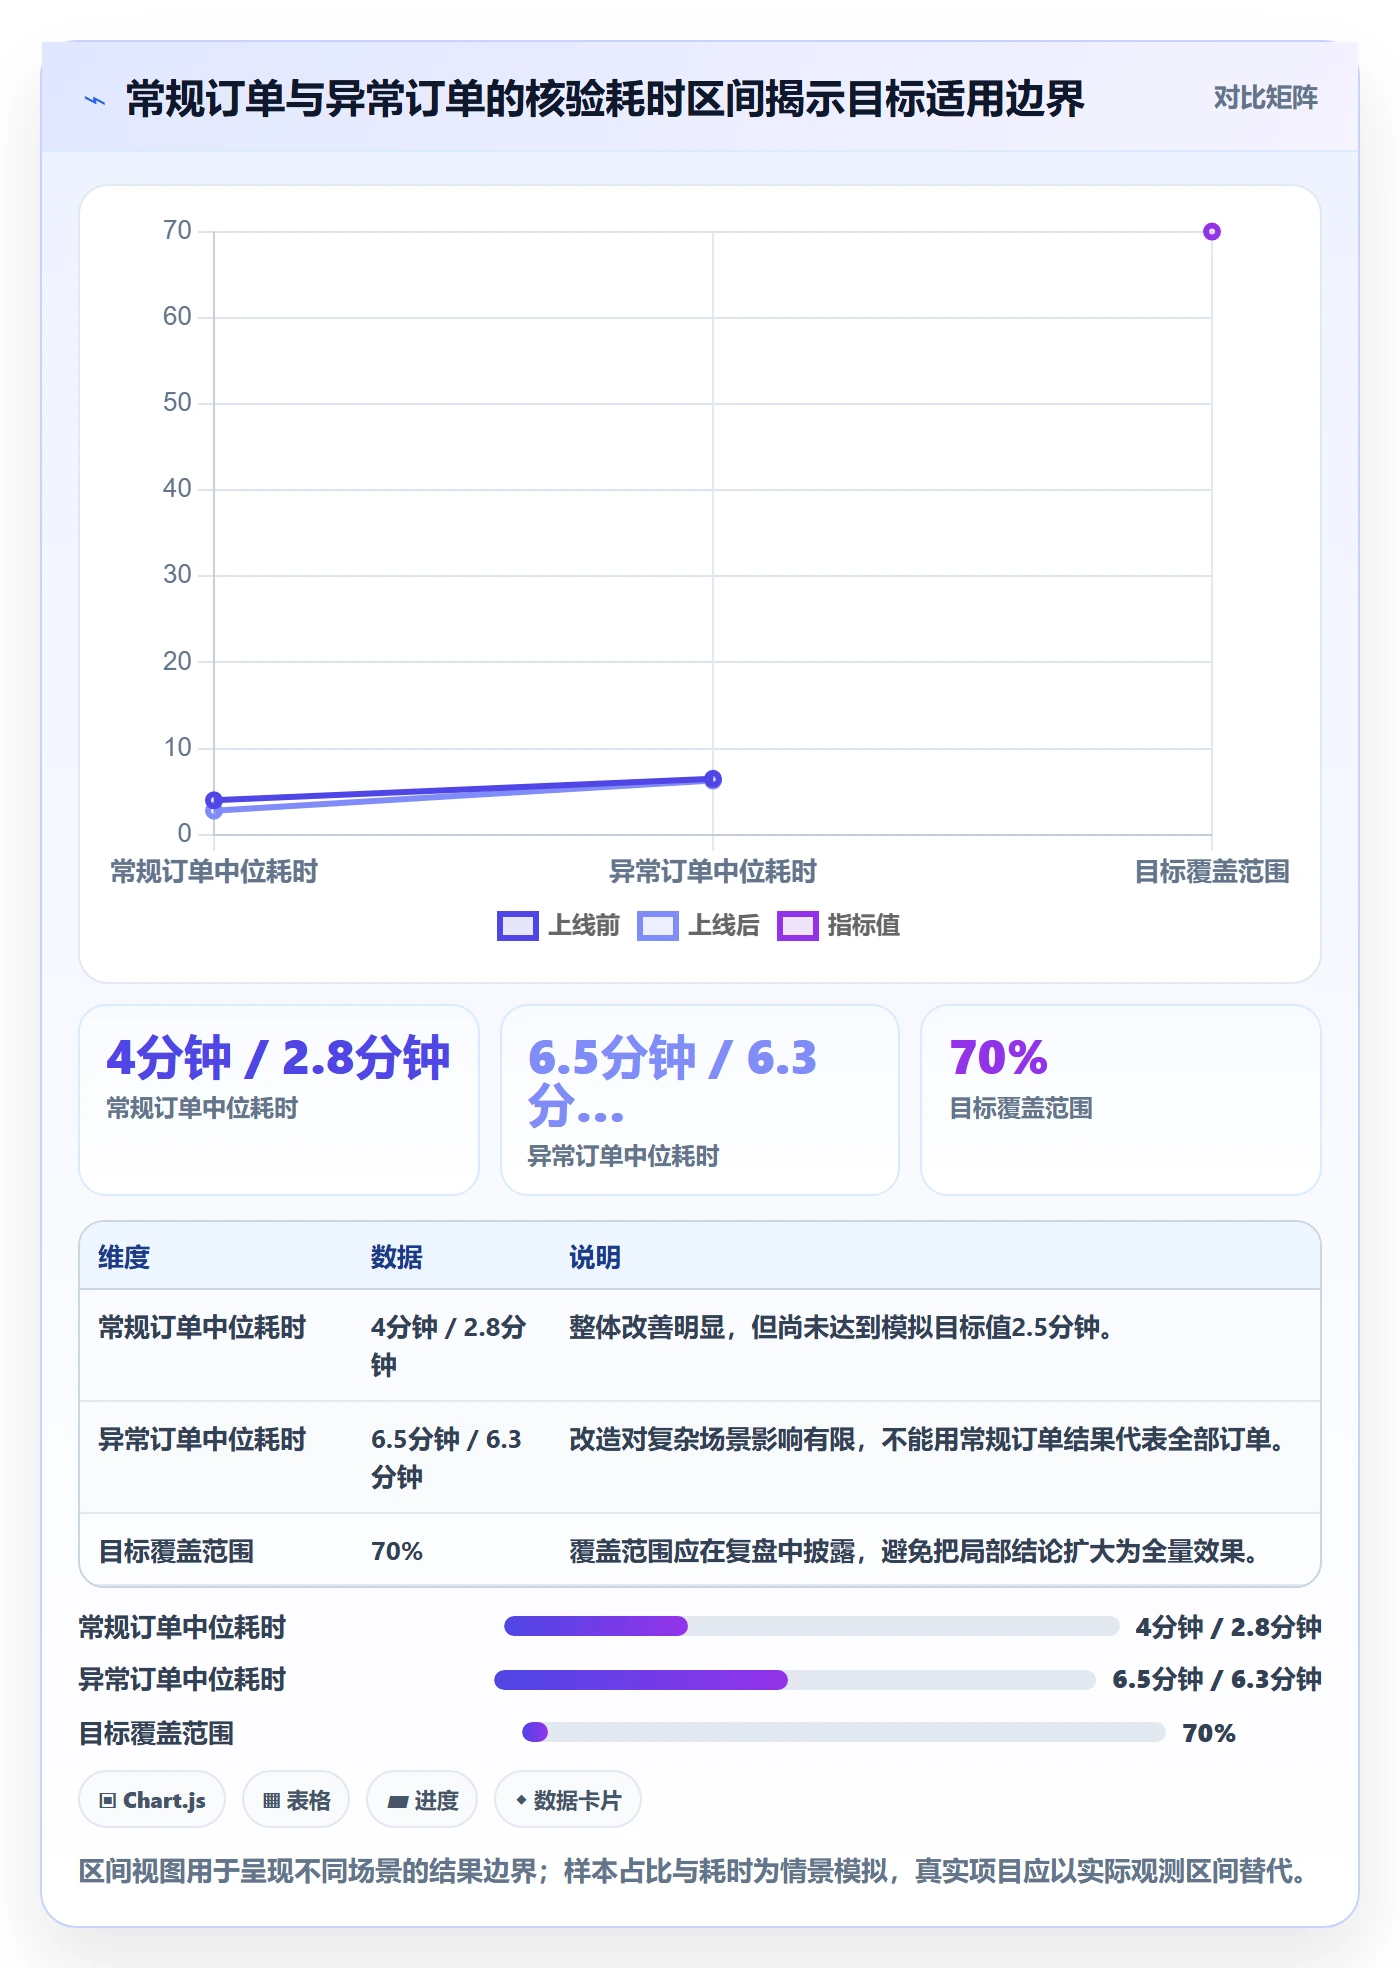Click the 说明 column header
This screenshot has width=1400, height=1968.
(x=595, y=1257)
